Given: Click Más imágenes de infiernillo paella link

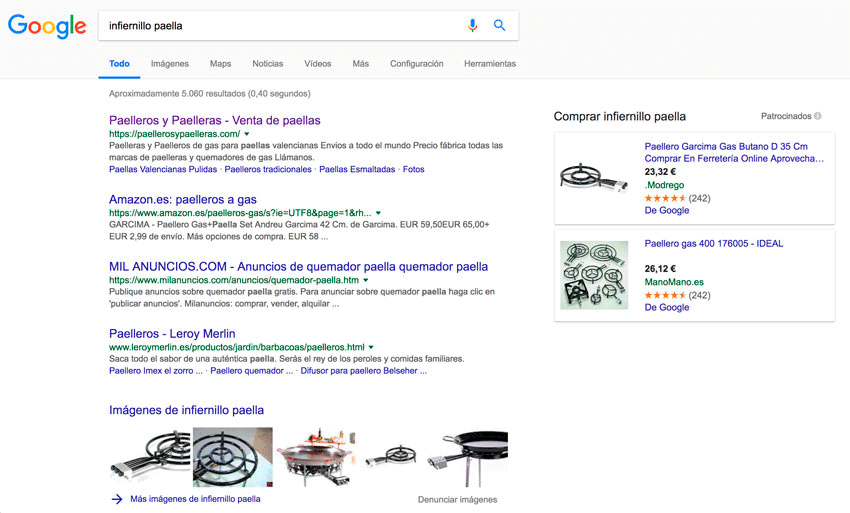Looking at the screenshot, I should click(195, 499).
